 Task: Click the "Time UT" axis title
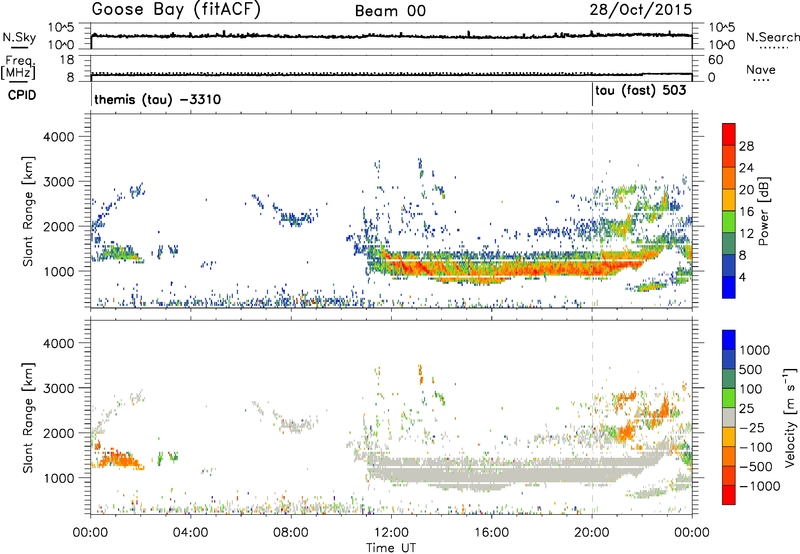point(391,548)
